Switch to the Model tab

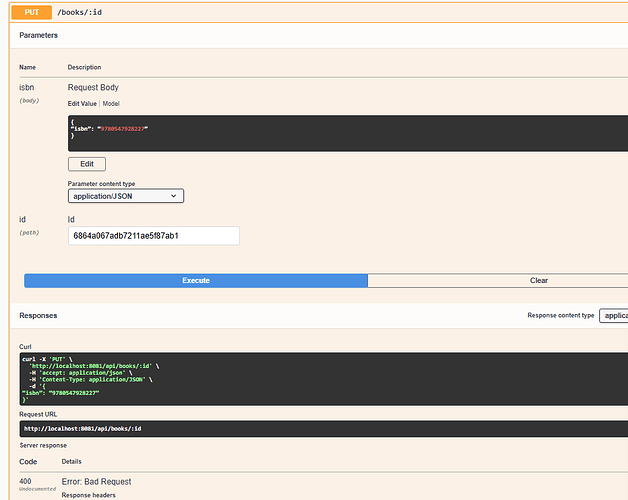tap(111, 103)
